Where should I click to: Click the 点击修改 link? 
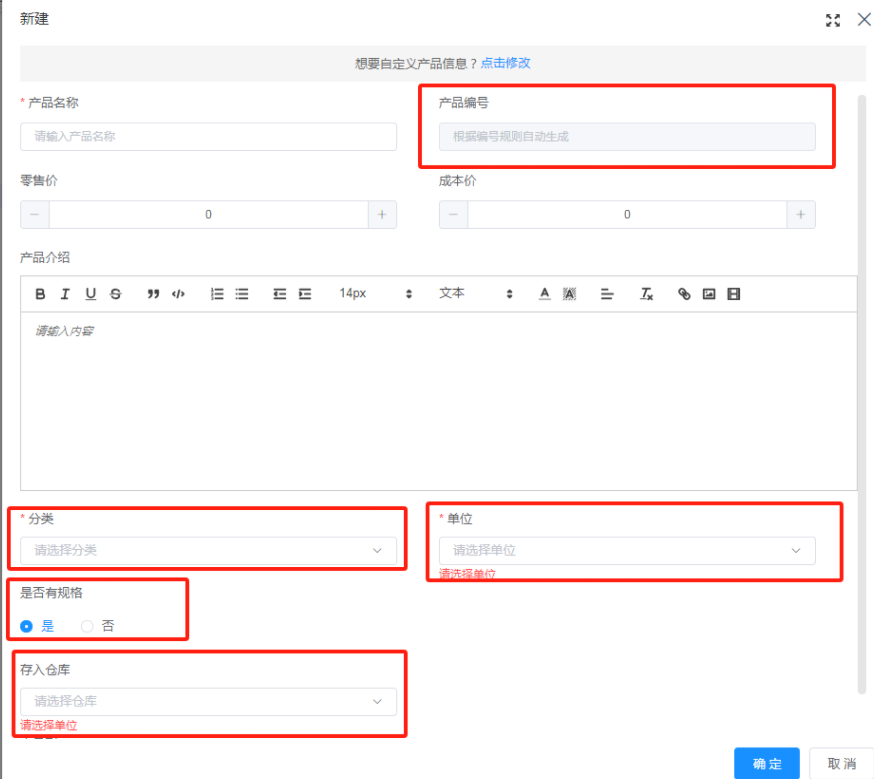tap(505, 63)
